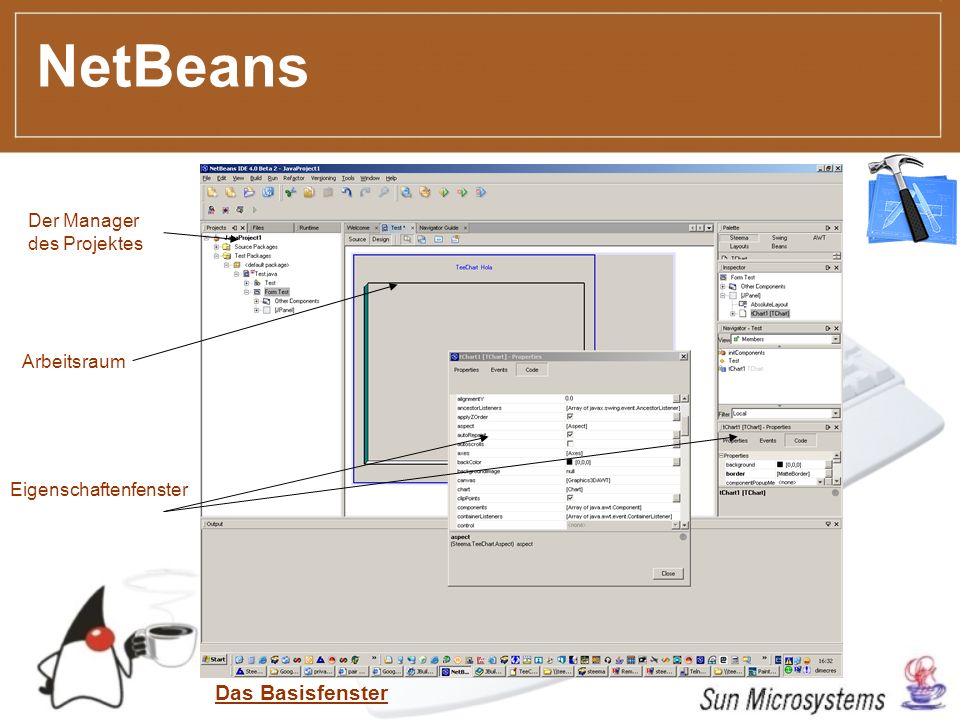
Task: Select Events tab in tChart1 Properties dialog
Action: (x=499, y=370)
